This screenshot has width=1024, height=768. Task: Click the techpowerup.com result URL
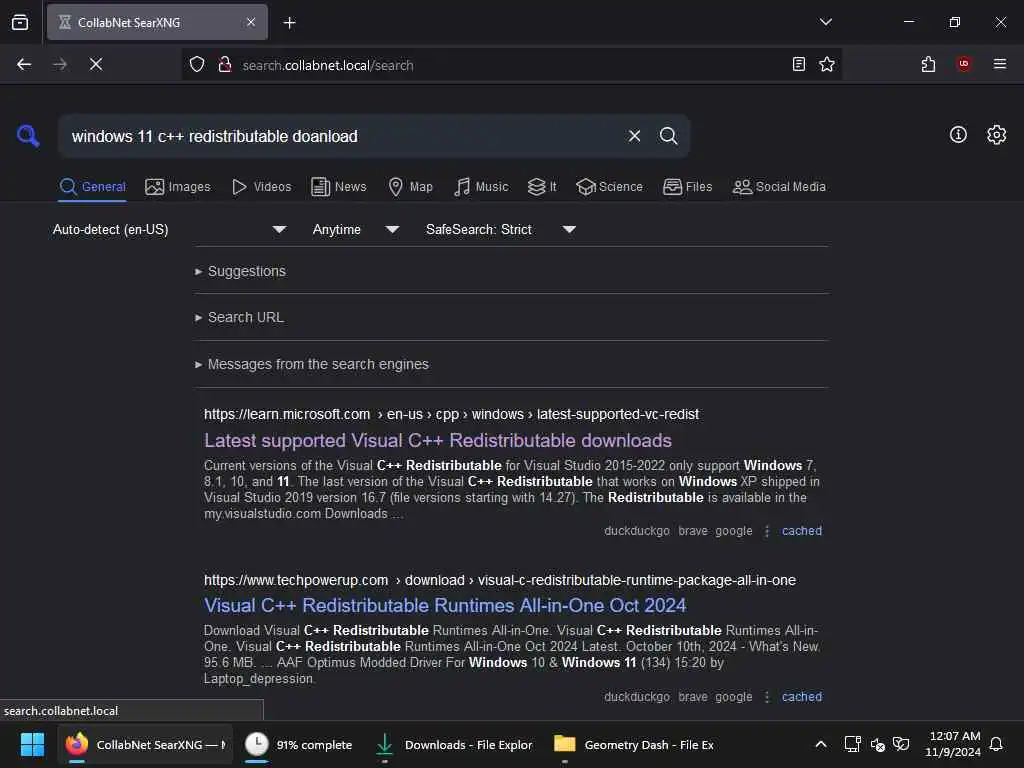click(x=500, y=580)
